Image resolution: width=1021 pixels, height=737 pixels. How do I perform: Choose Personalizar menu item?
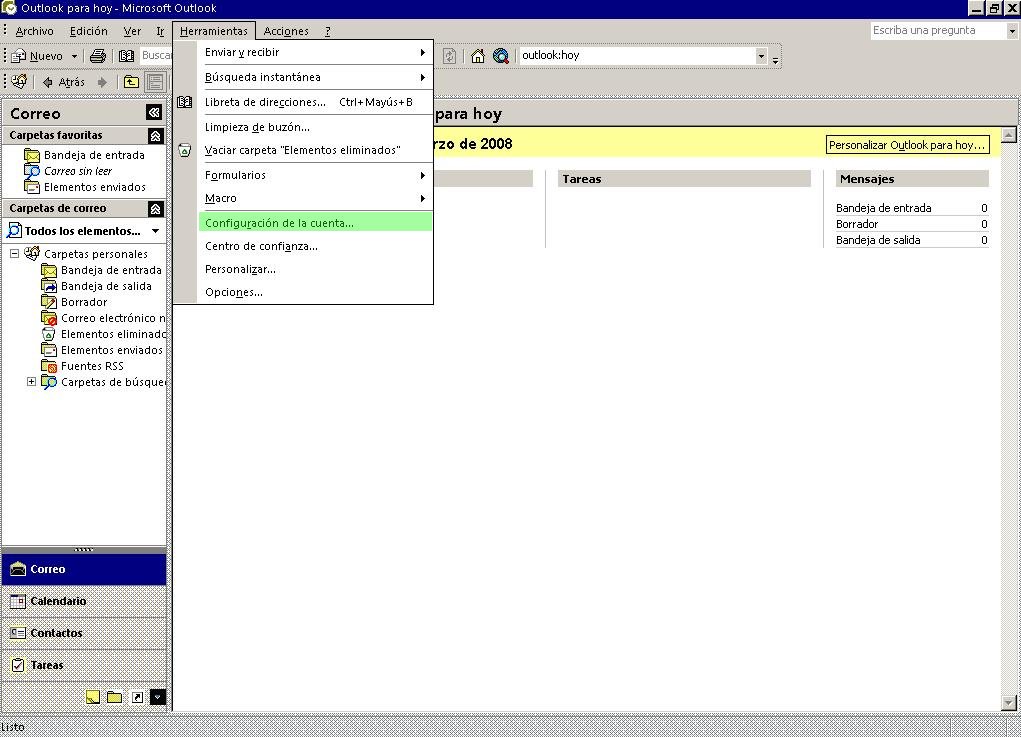point(315,270)
